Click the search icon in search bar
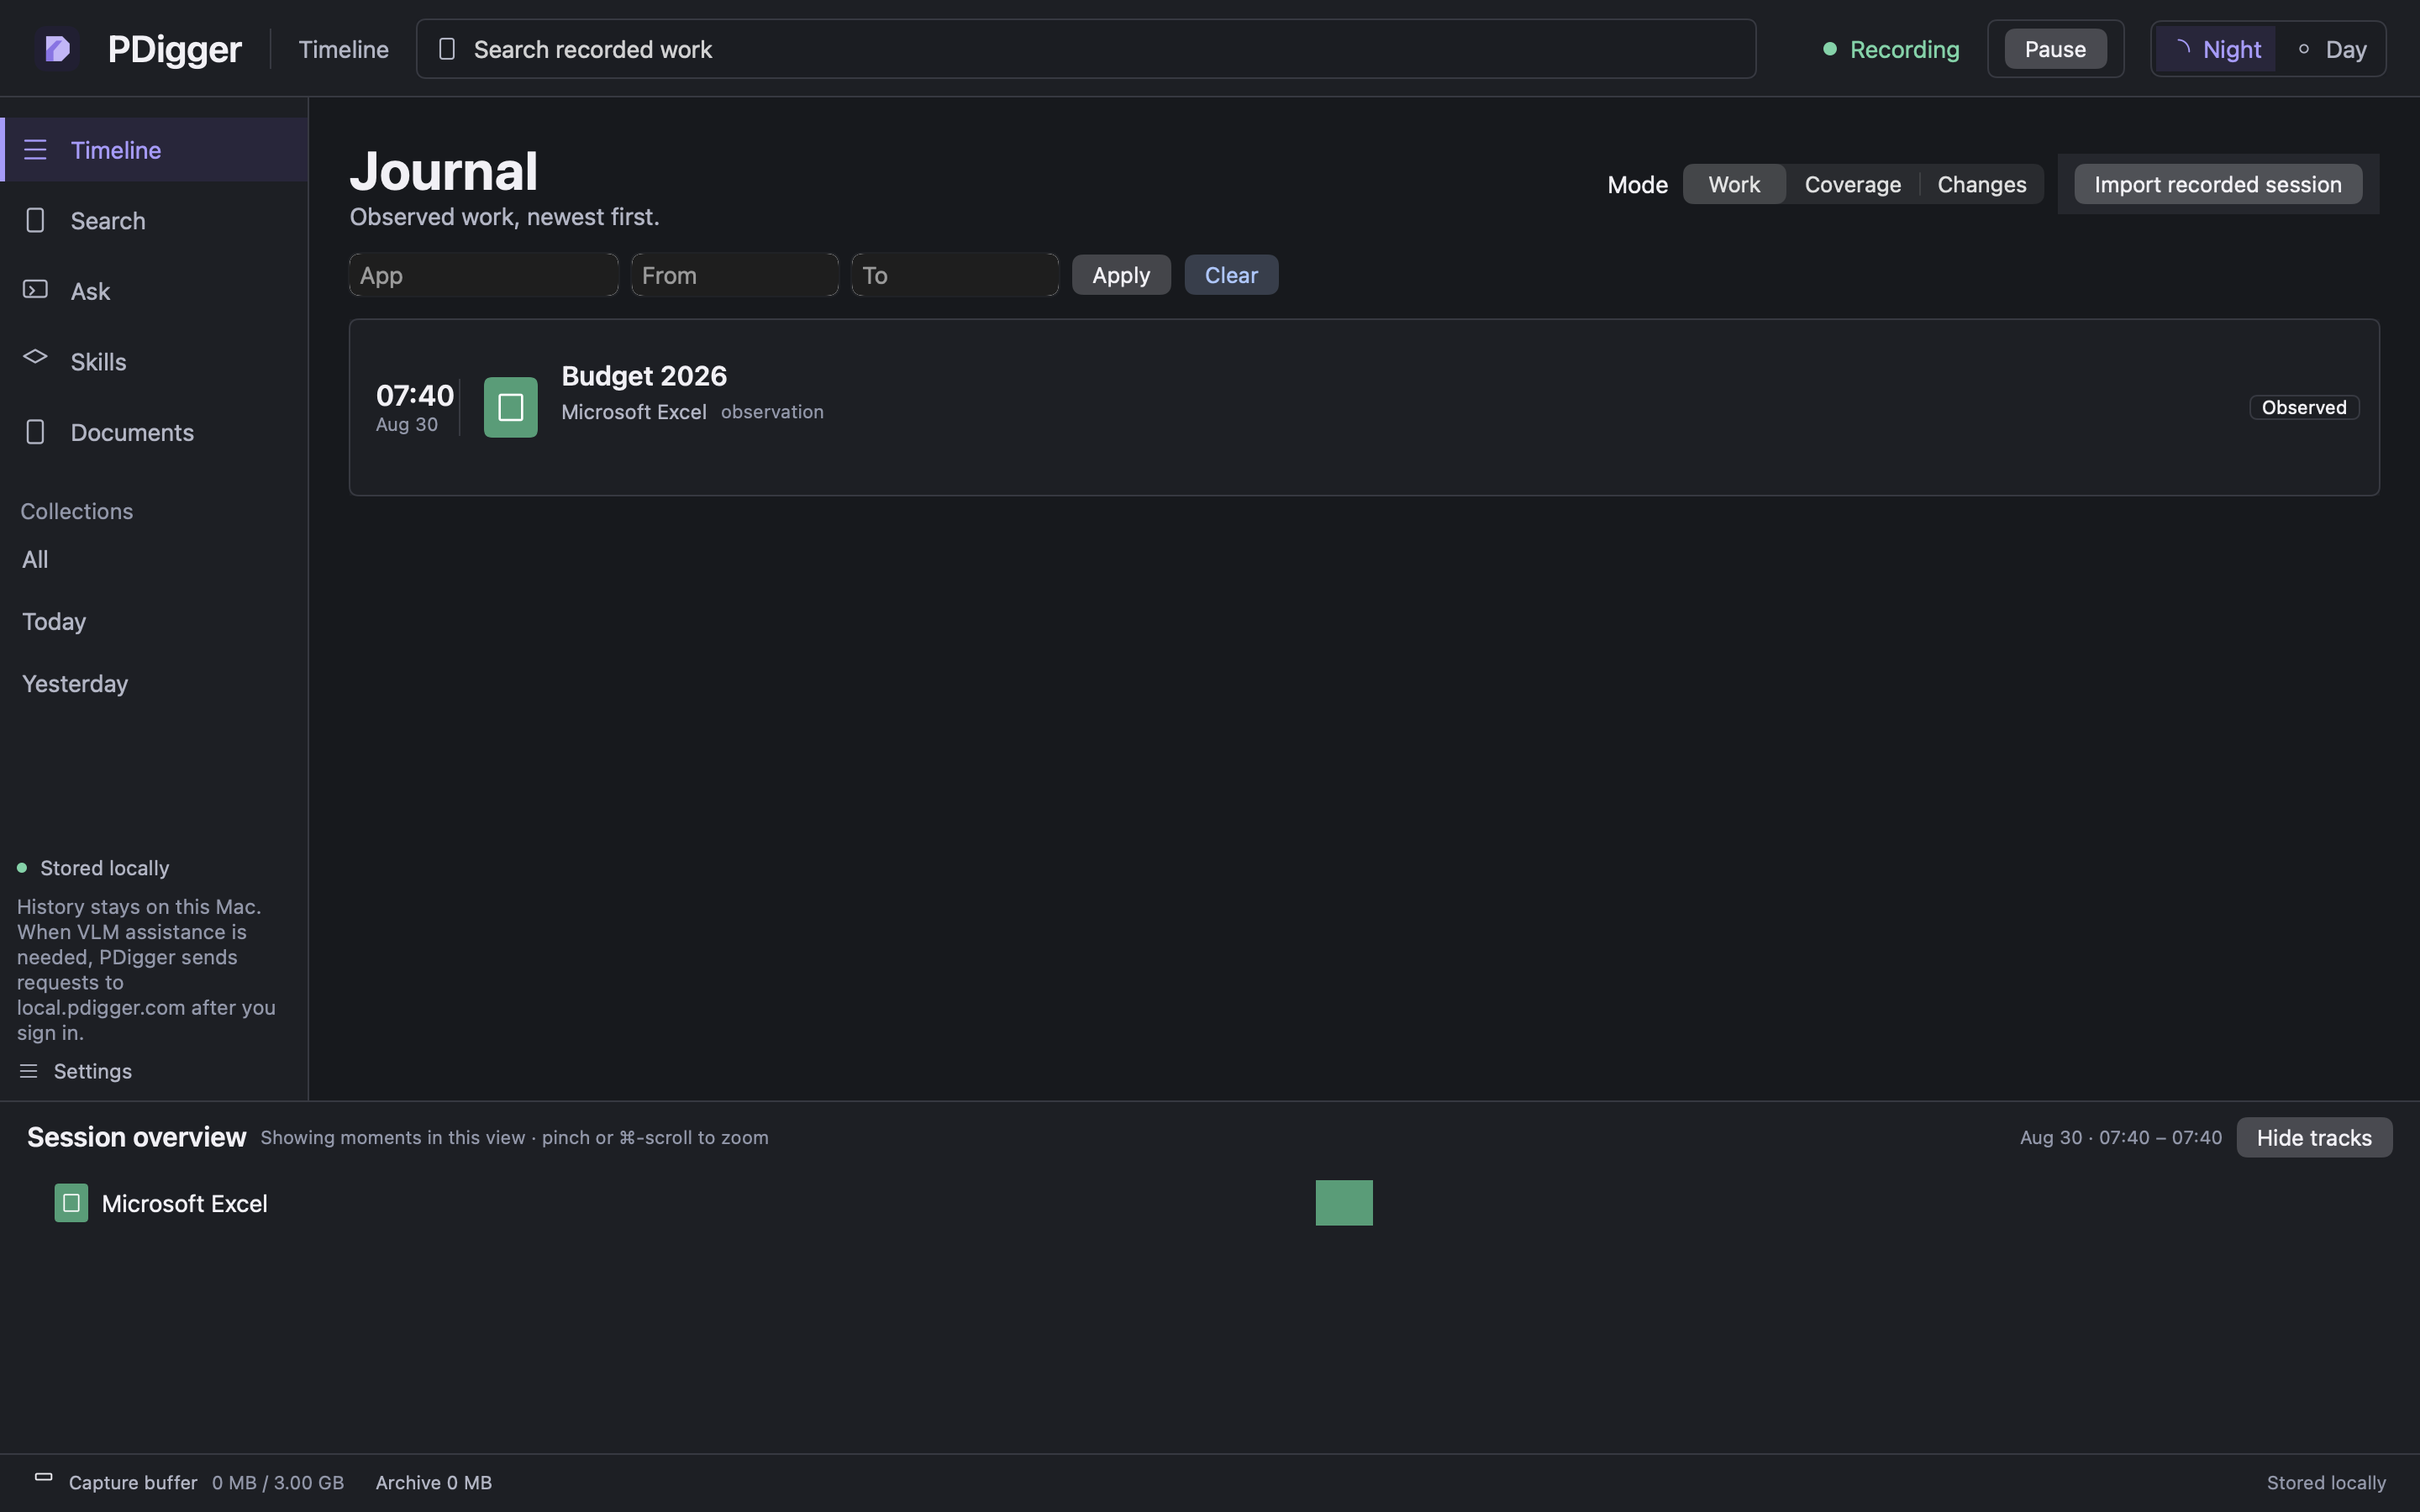Image resolution: width=2420 pixels, height=1512 pixels. [447, 49]
